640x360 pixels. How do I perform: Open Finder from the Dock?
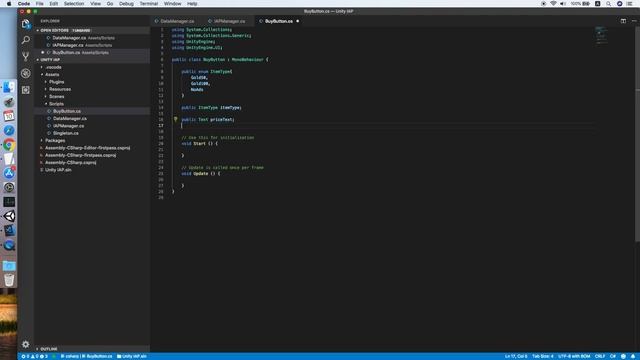[9, 87]
